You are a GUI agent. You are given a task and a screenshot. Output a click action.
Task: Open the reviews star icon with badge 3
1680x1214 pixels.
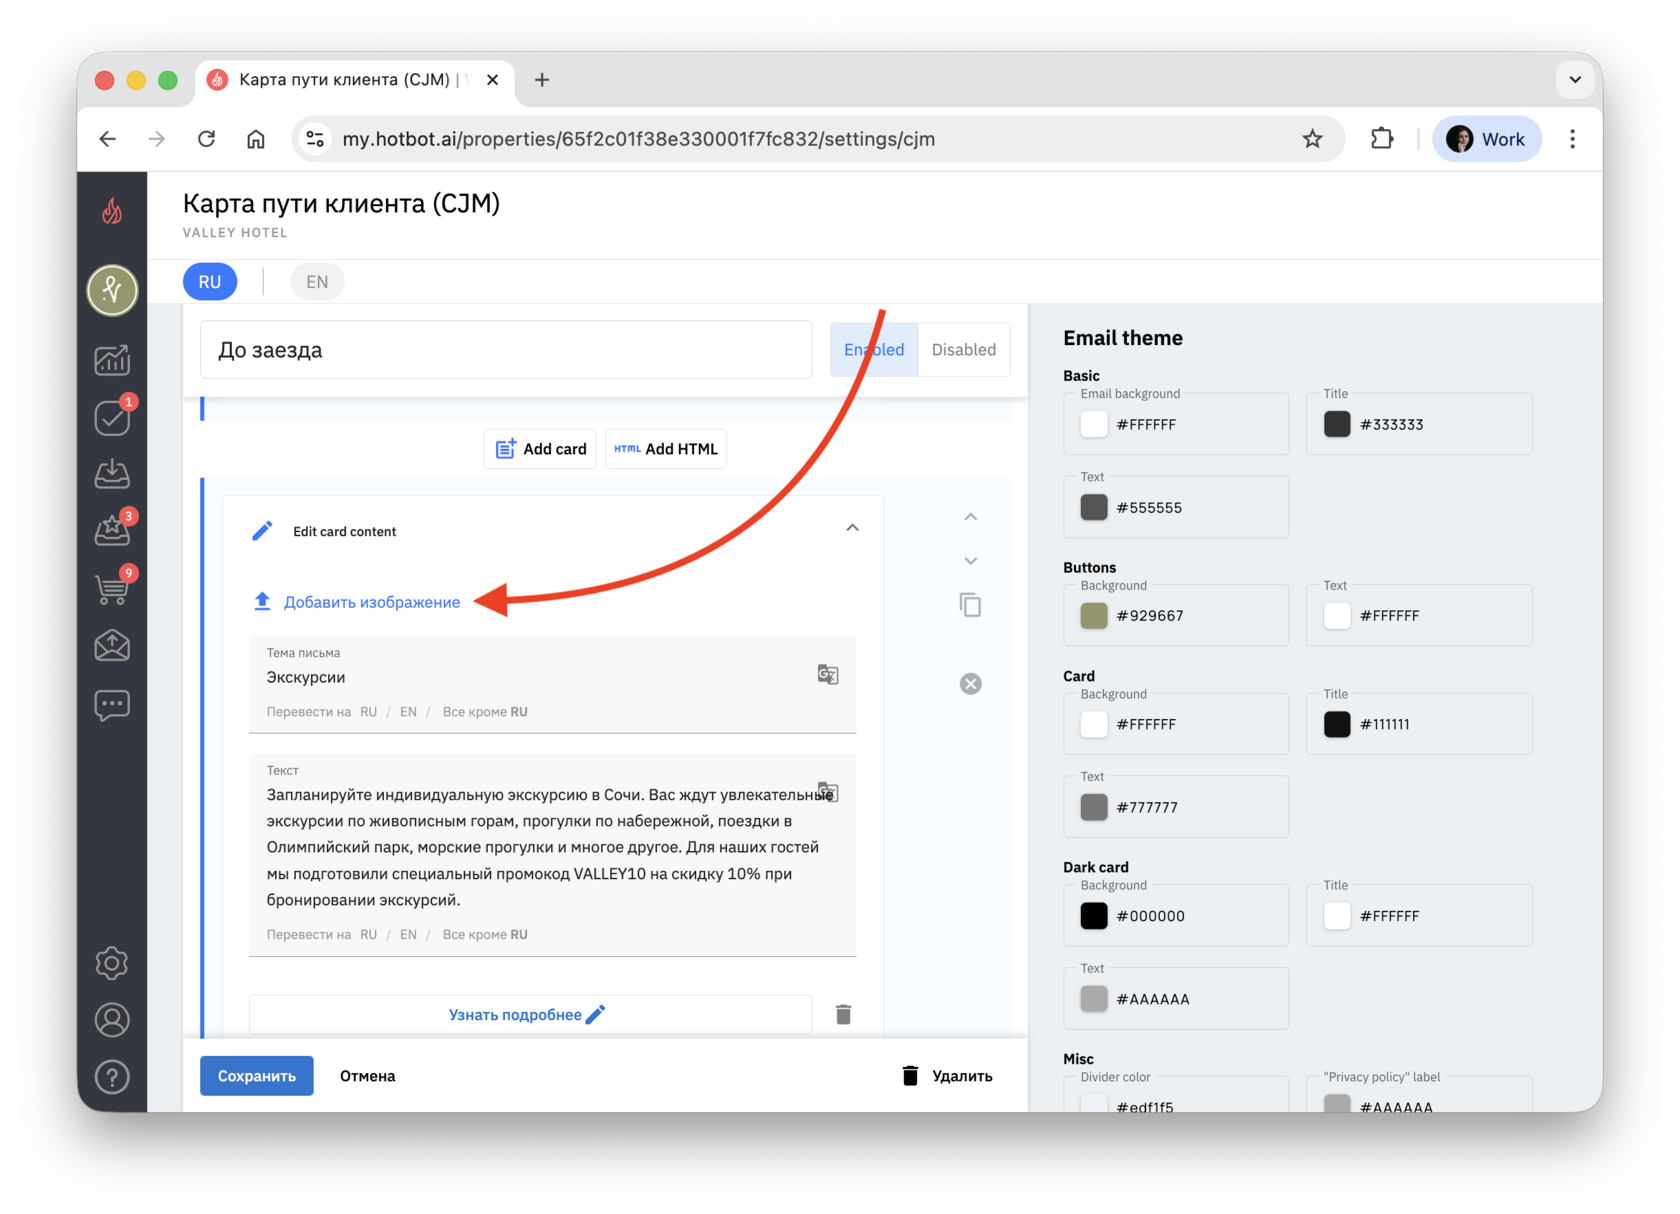[112, 531]
